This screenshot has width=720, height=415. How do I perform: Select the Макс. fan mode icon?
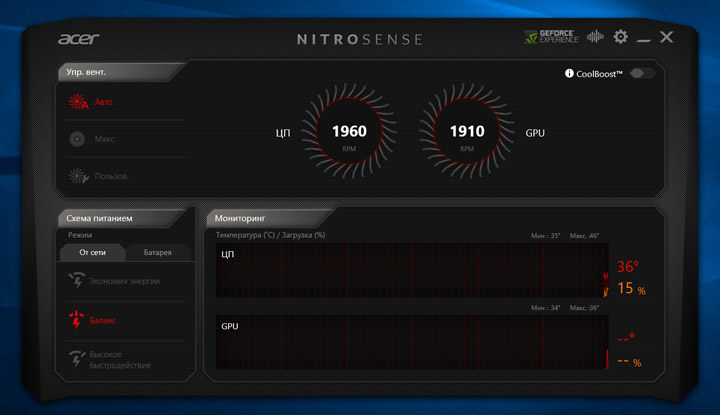click(x=77, y=139)
